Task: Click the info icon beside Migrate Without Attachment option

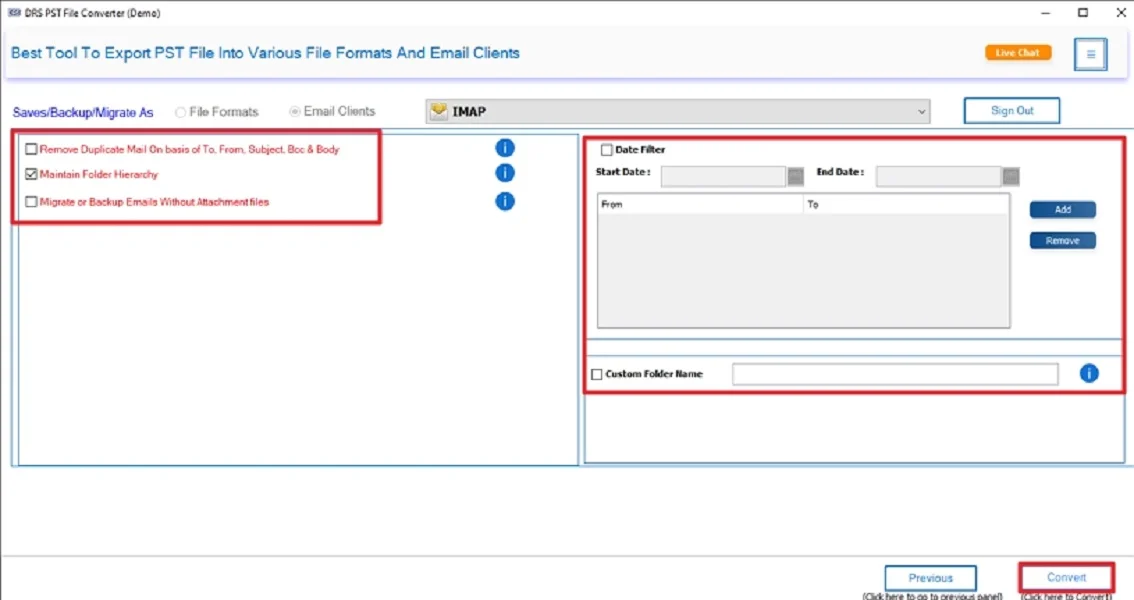Action: tap(505, 201)
